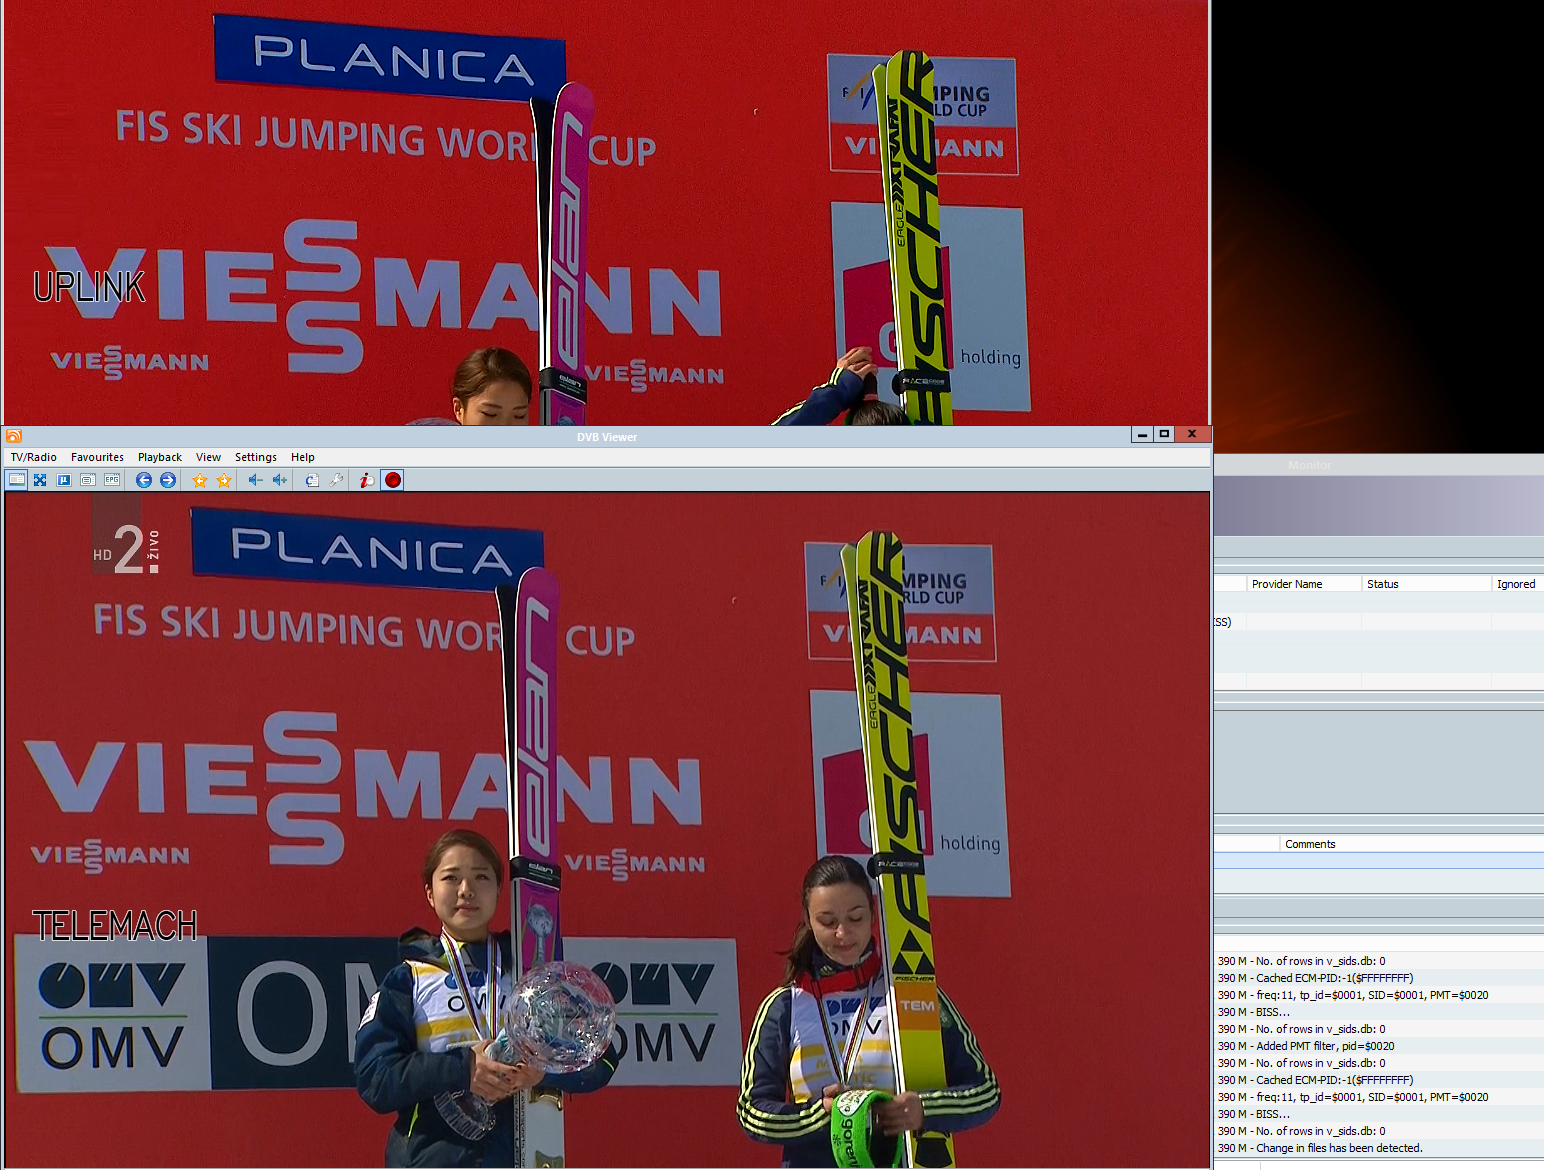Select the last 'Added PMT filter, pid=$0020' log line

pos(1379,1046)
